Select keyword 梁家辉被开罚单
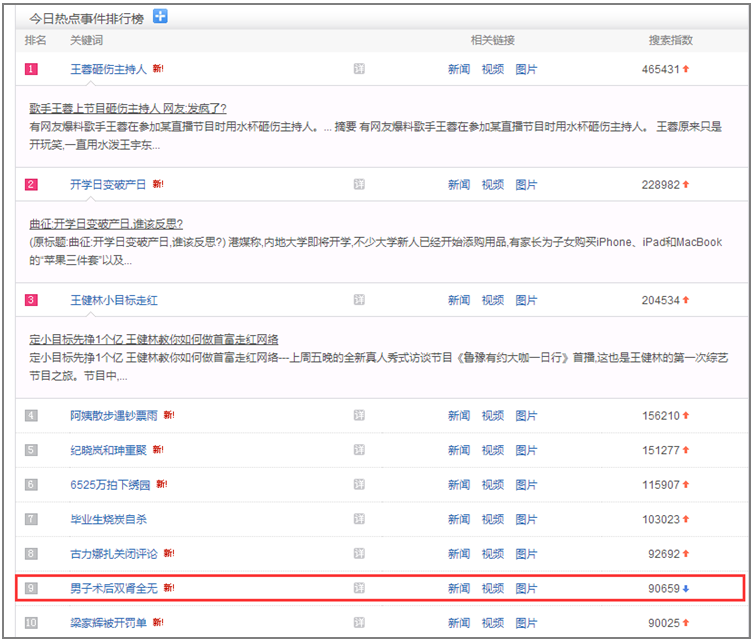 108,624
